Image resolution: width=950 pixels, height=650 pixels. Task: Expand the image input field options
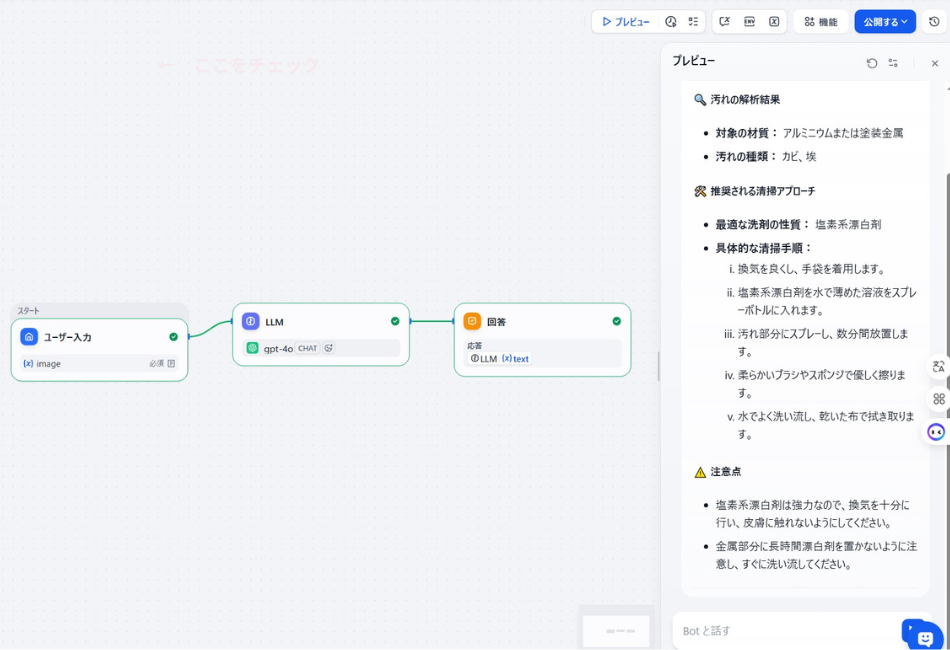(170, 363)
